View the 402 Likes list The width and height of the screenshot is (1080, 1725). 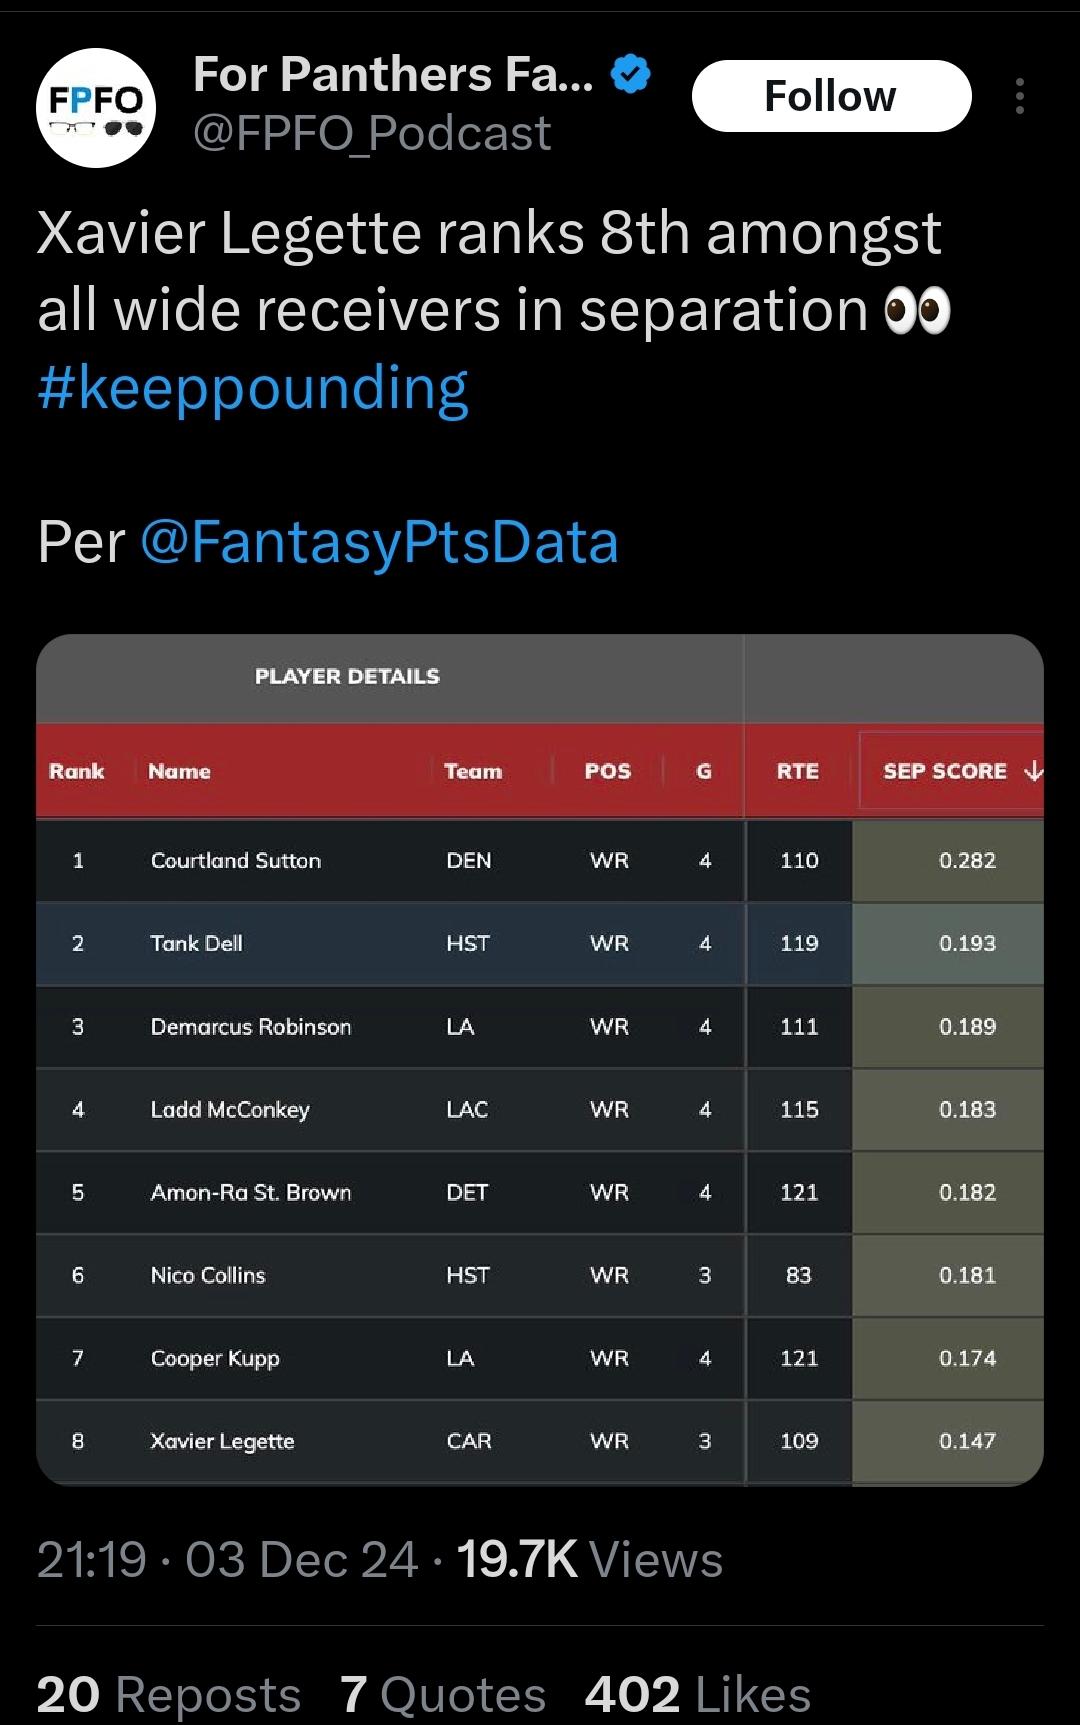point(698,1694)
